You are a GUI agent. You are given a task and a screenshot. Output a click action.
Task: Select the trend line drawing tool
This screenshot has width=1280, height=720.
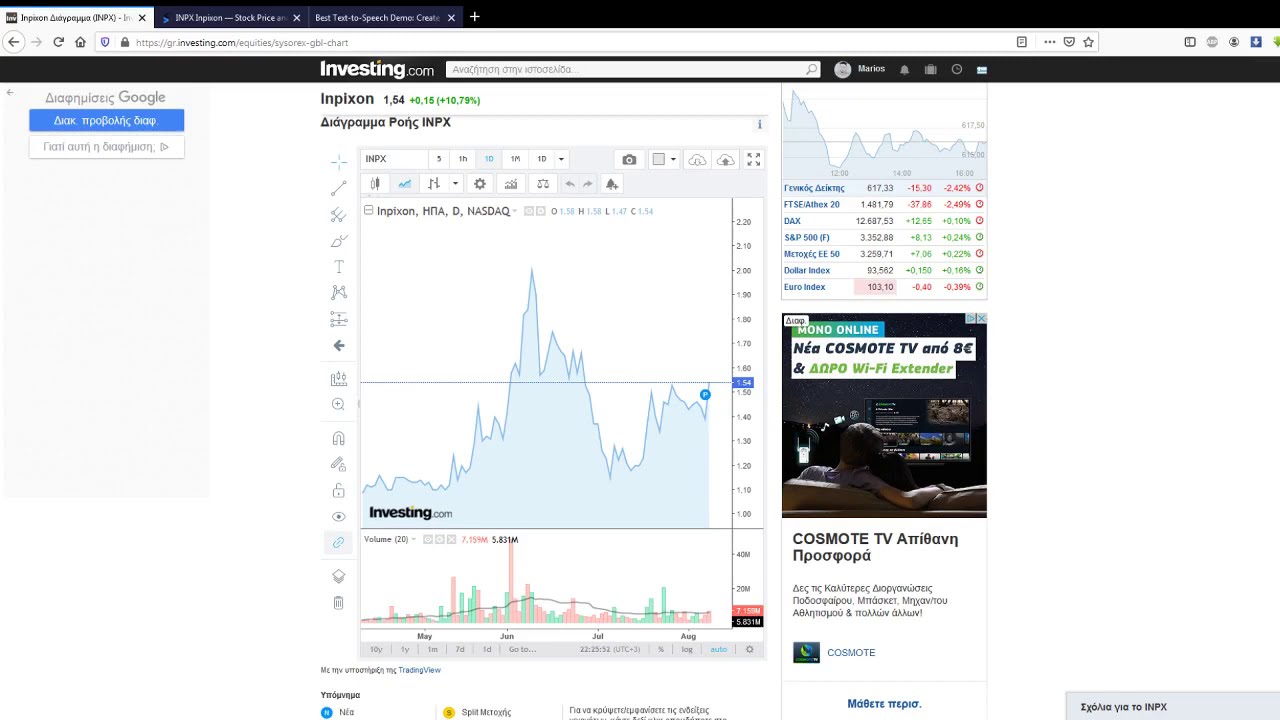339,188
